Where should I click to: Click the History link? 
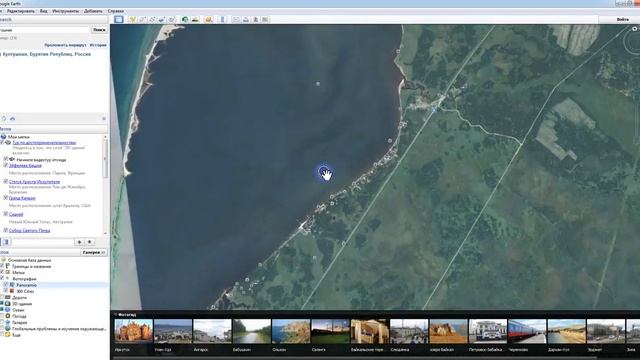98,45
